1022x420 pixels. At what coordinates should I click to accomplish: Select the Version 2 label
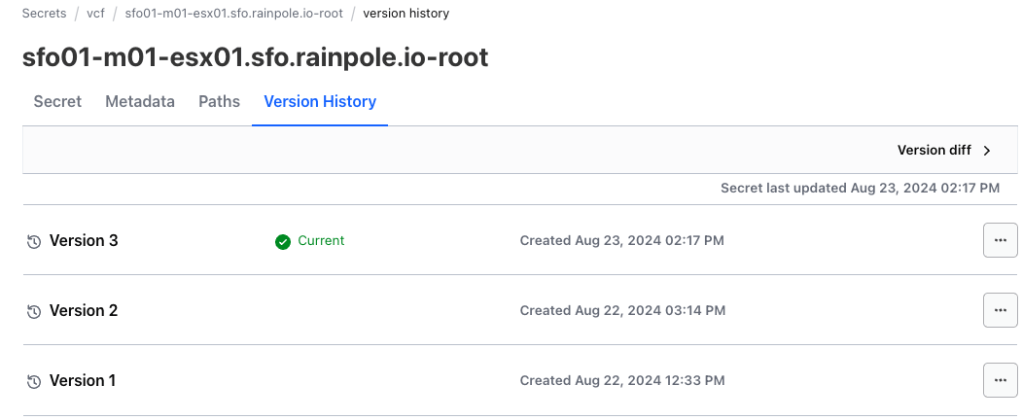83,310
